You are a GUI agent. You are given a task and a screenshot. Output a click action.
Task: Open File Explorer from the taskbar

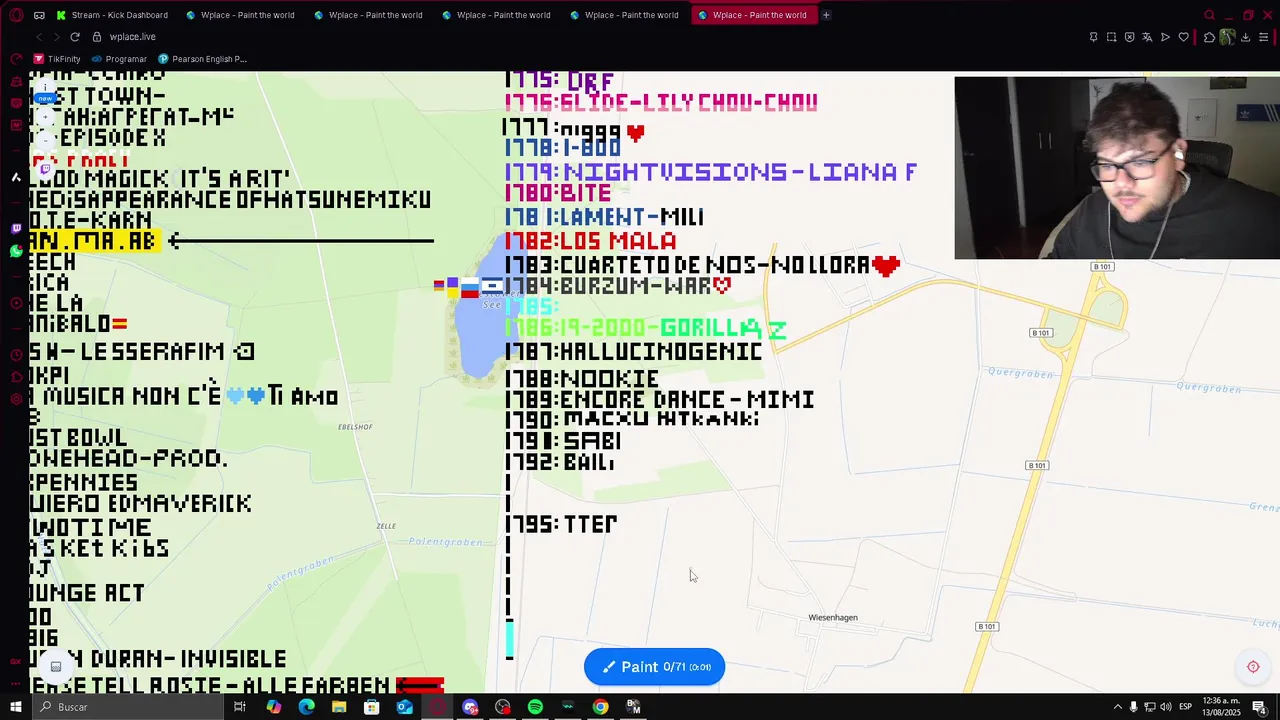(x=339, y=707)
